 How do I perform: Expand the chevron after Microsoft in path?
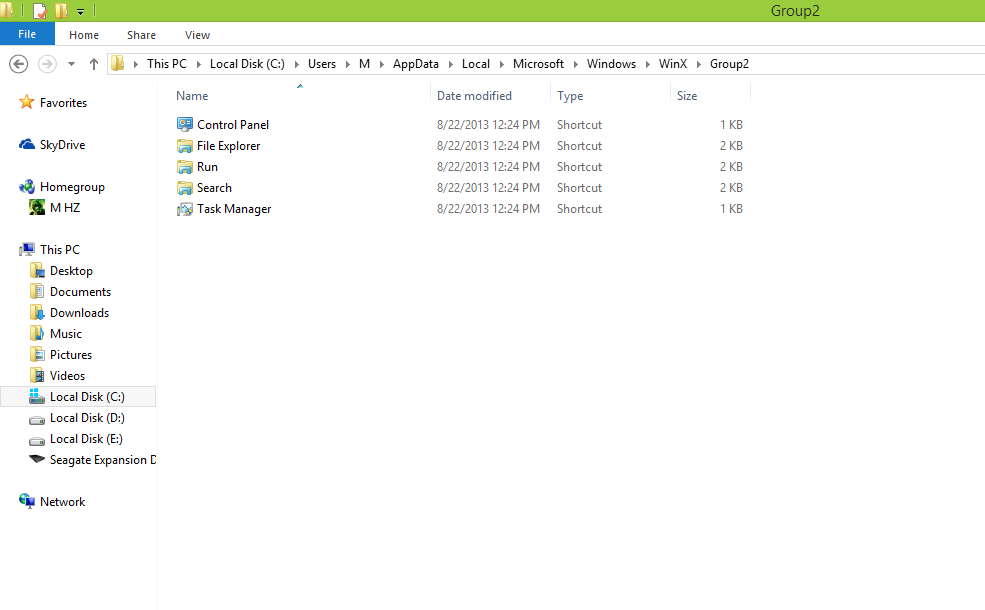pos(575,64)
